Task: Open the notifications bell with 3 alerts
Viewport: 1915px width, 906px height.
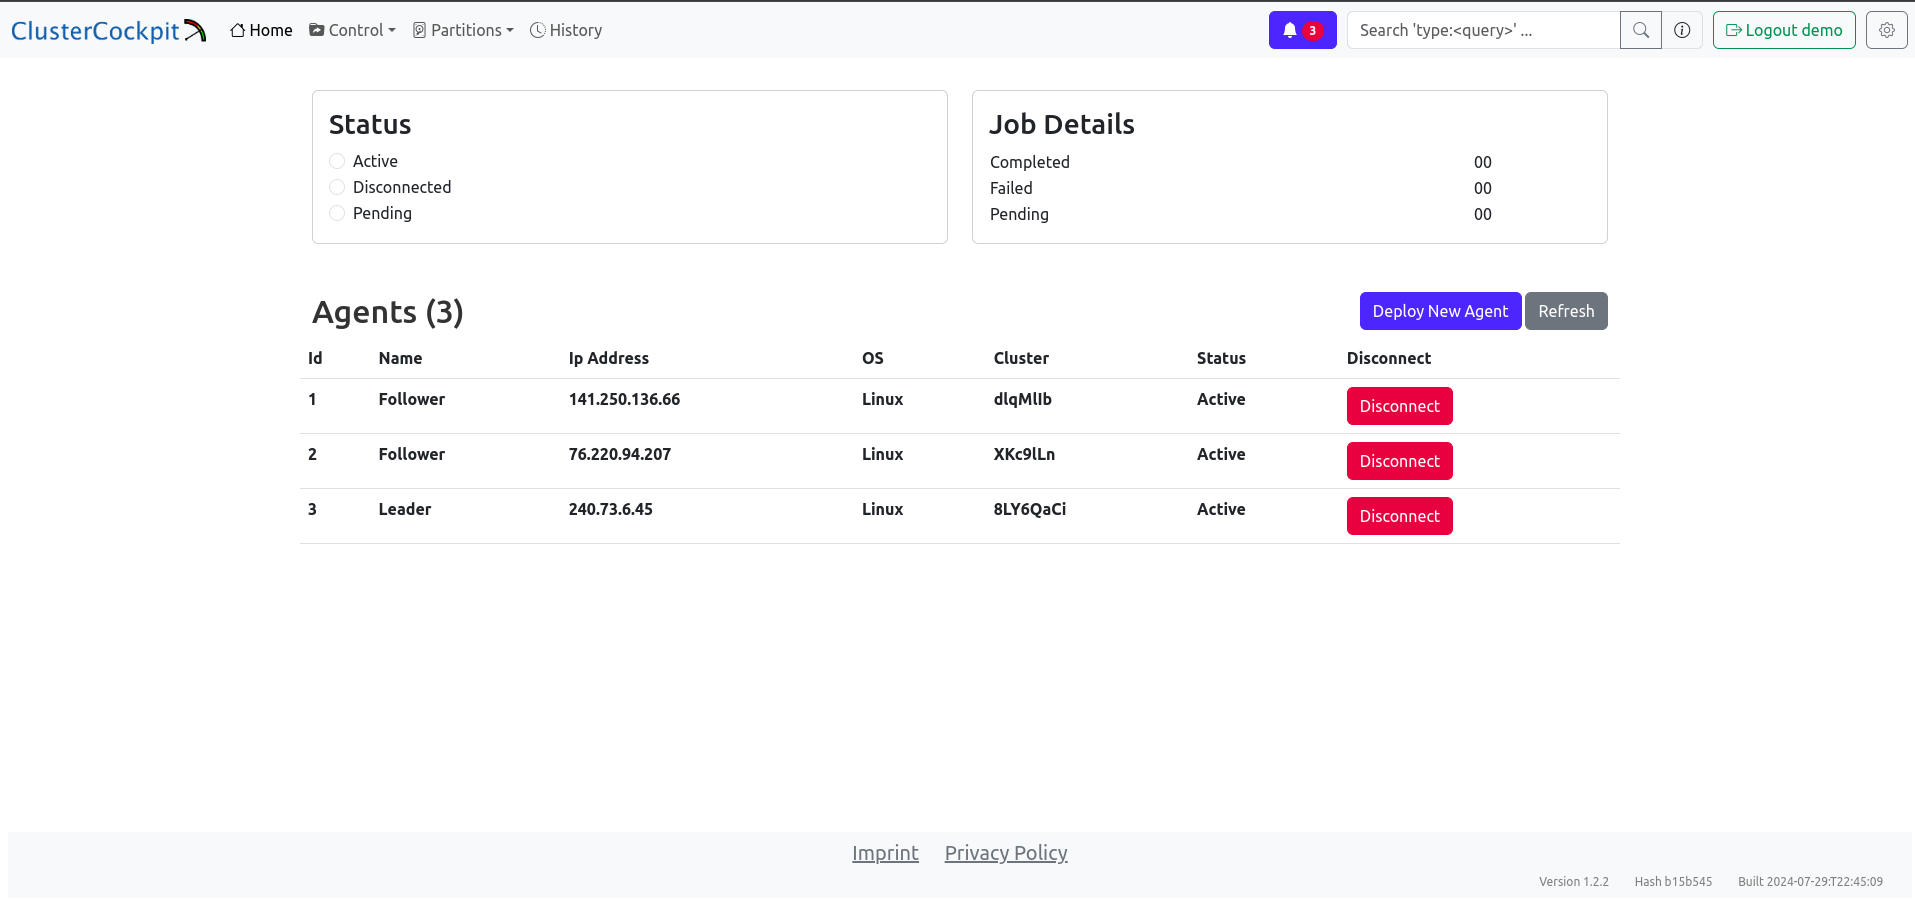Action: pos(1301,30)
